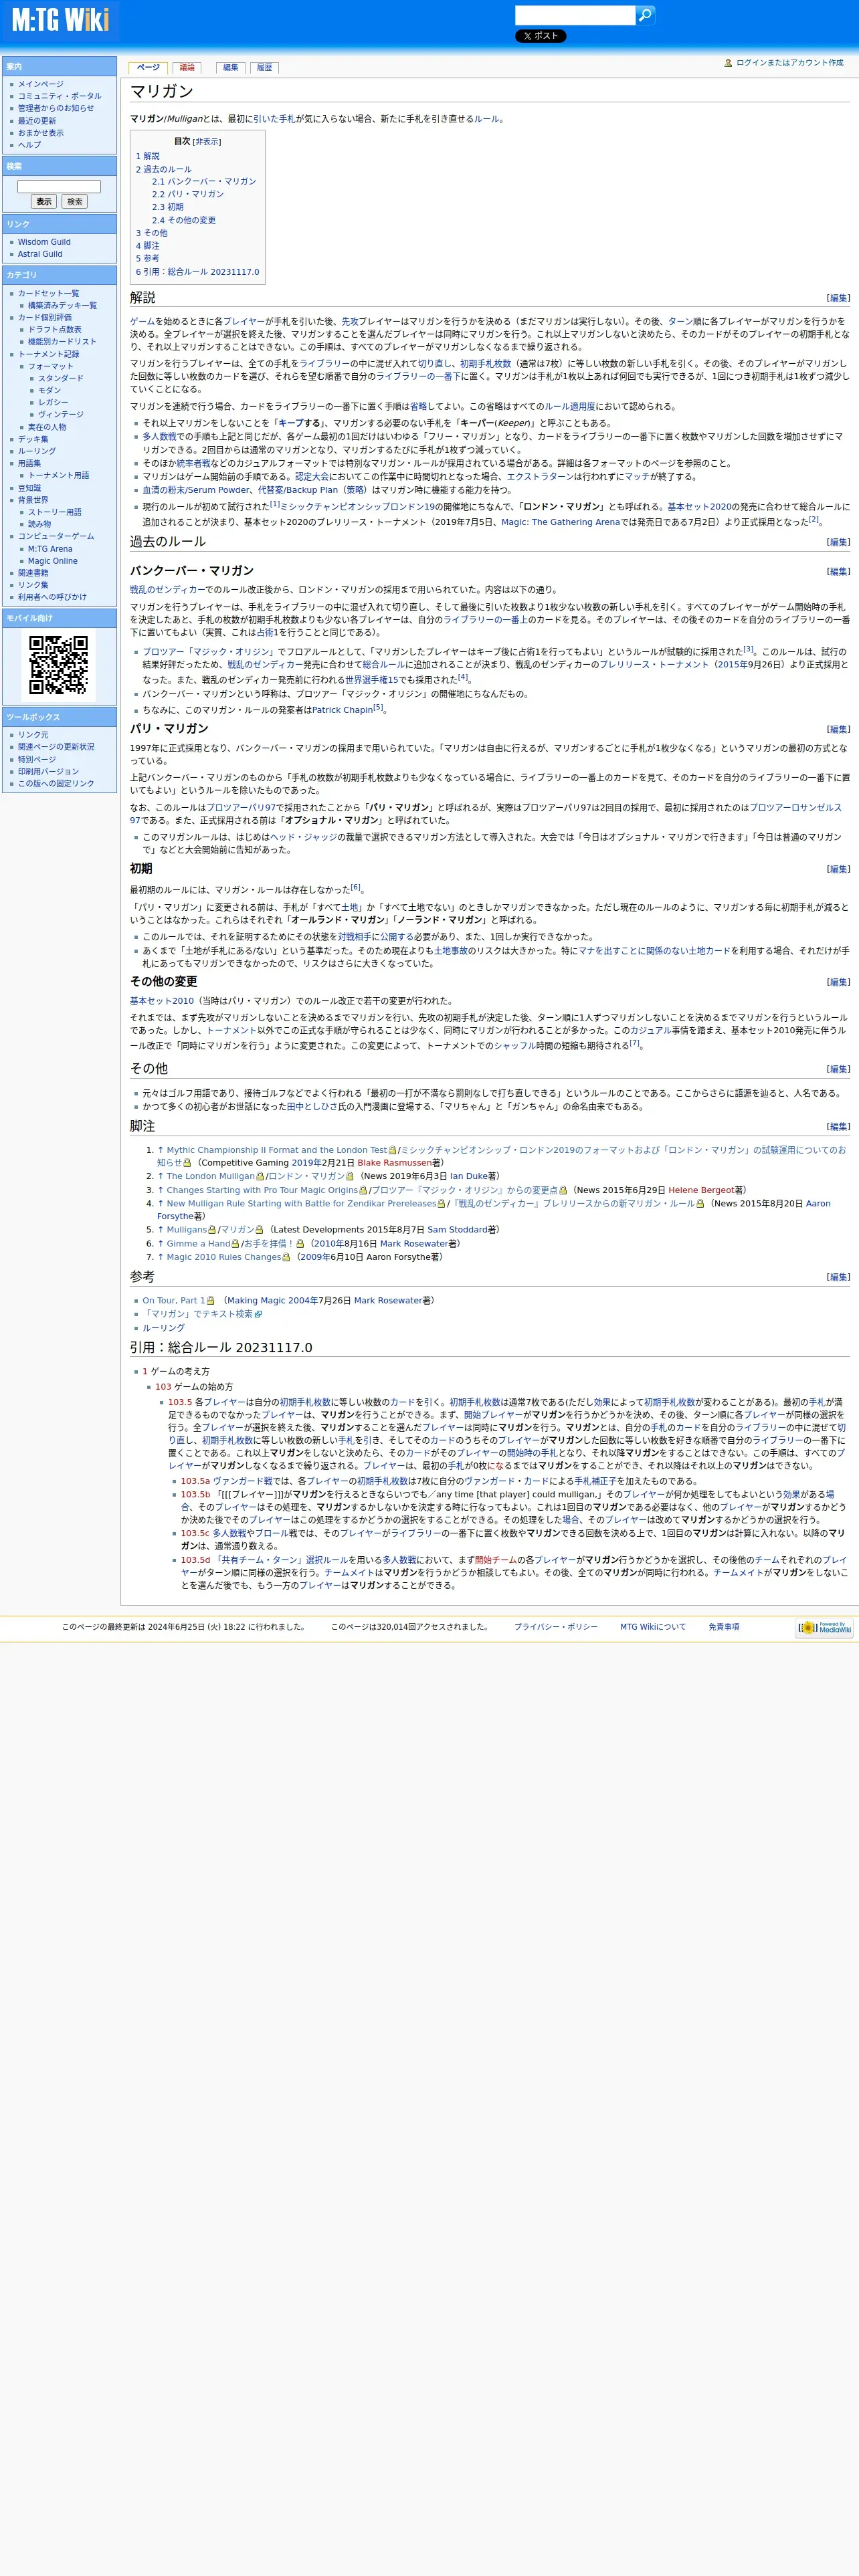Screen dimensions: 859x2576
Task: Click the X ポスト share button
Action: click(x=540, y=36)
